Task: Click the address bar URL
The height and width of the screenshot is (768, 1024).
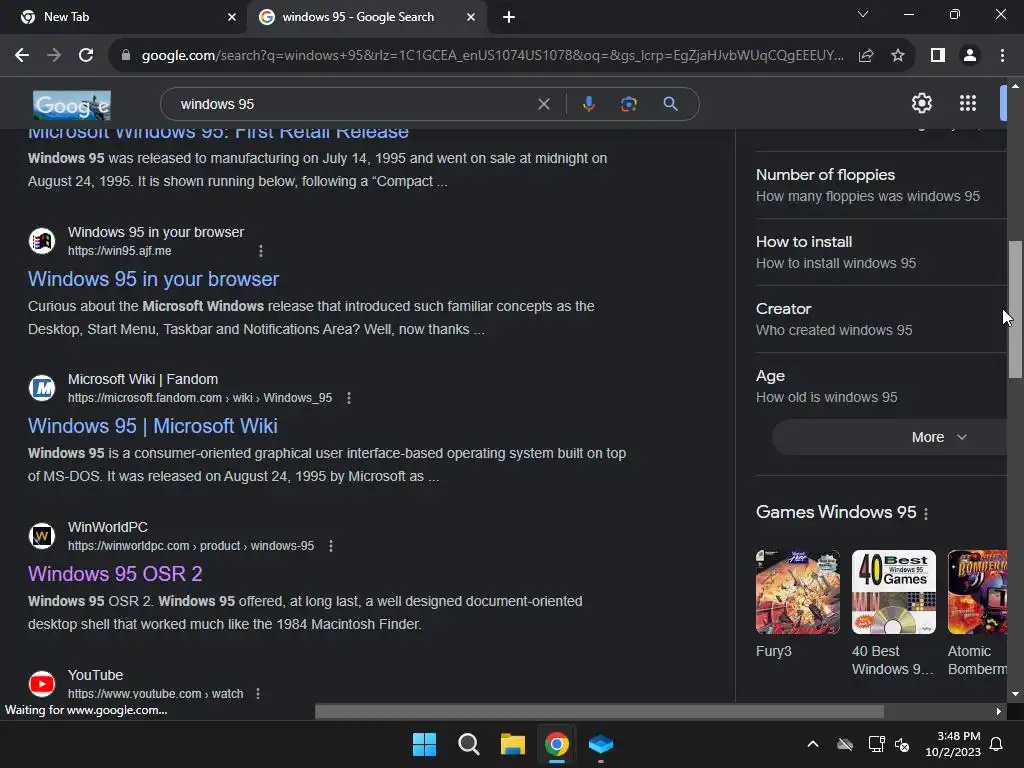Action: coord(492,56)
